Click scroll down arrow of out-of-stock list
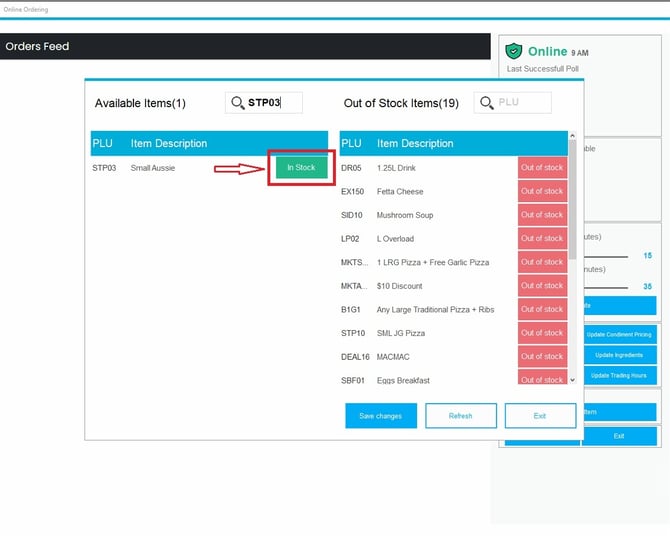The image size is (670, 538). point(573,380)
